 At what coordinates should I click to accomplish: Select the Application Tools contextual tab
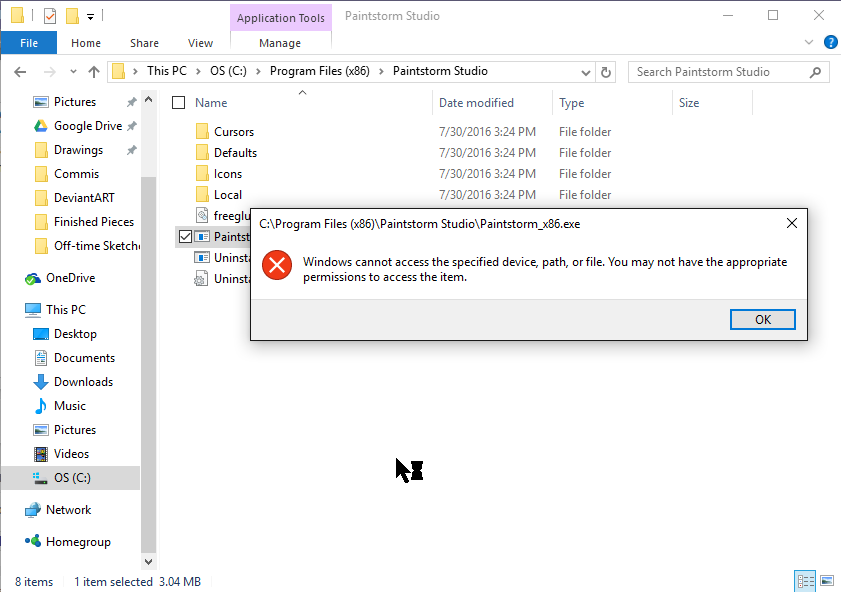click(281, 18)
